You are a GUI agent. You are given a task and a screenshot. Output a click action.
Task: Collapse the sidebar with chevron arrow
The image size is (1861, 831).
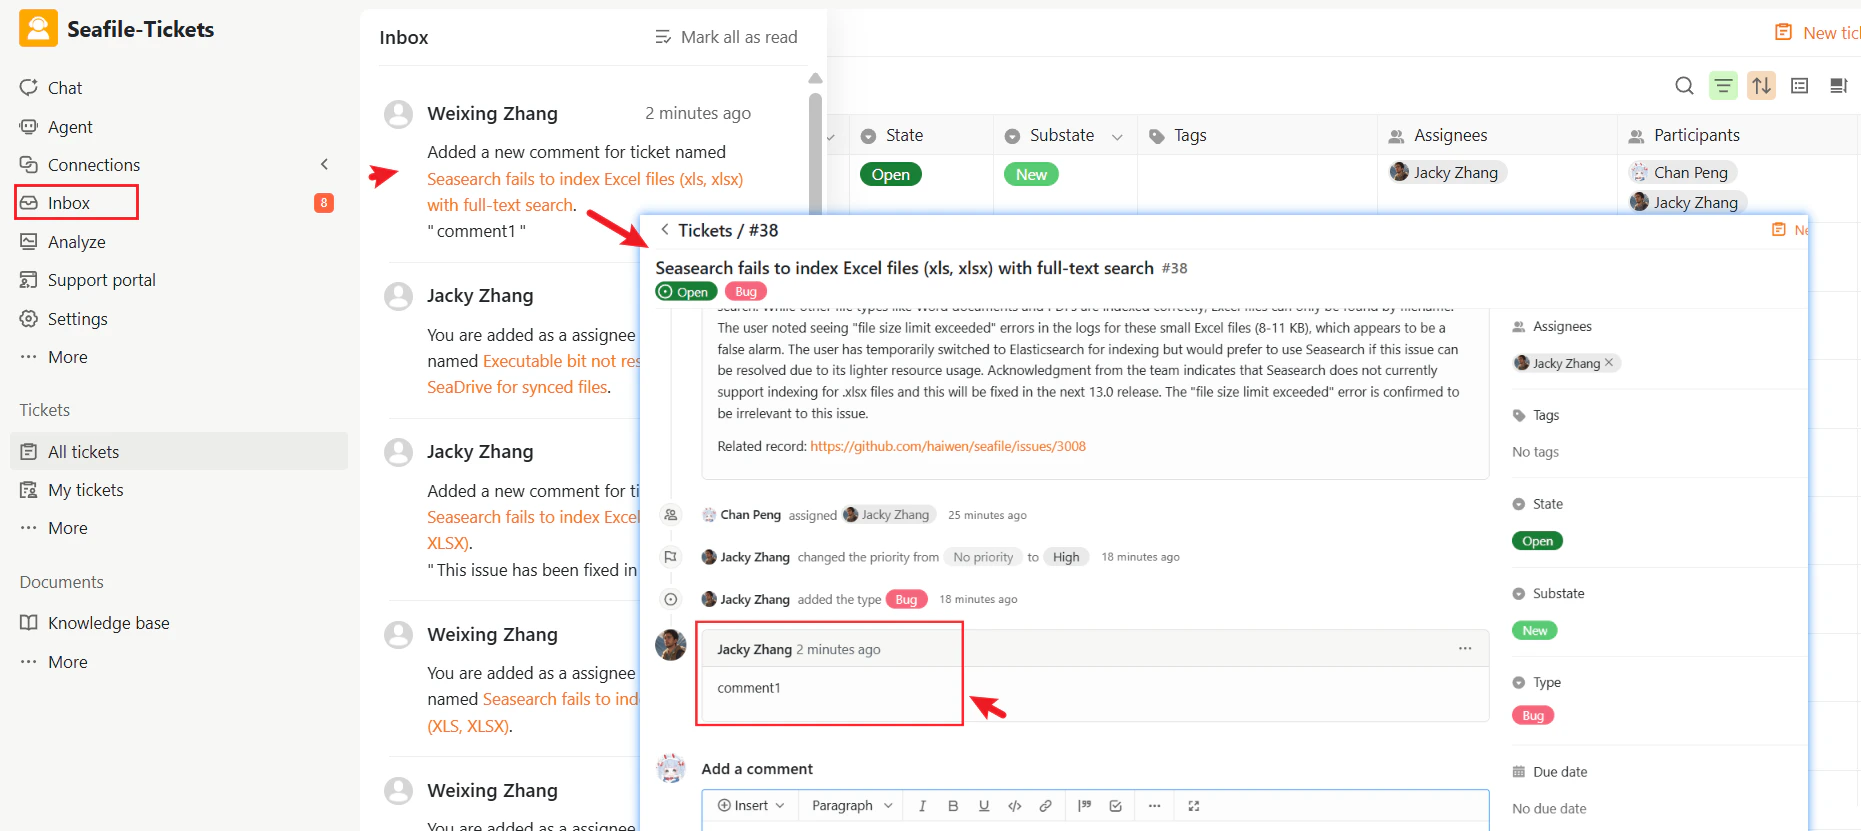point(324,164)
